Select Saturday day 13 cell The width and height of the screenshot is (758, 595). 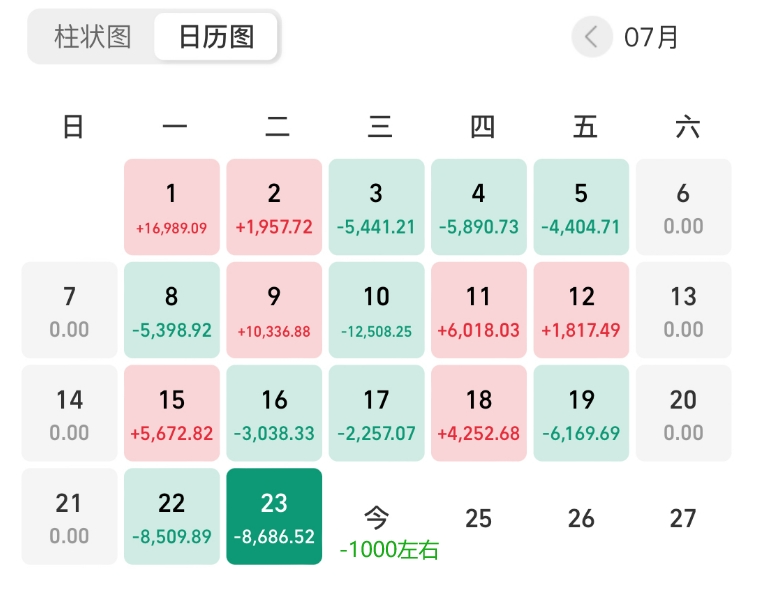[x=684, y=310]
